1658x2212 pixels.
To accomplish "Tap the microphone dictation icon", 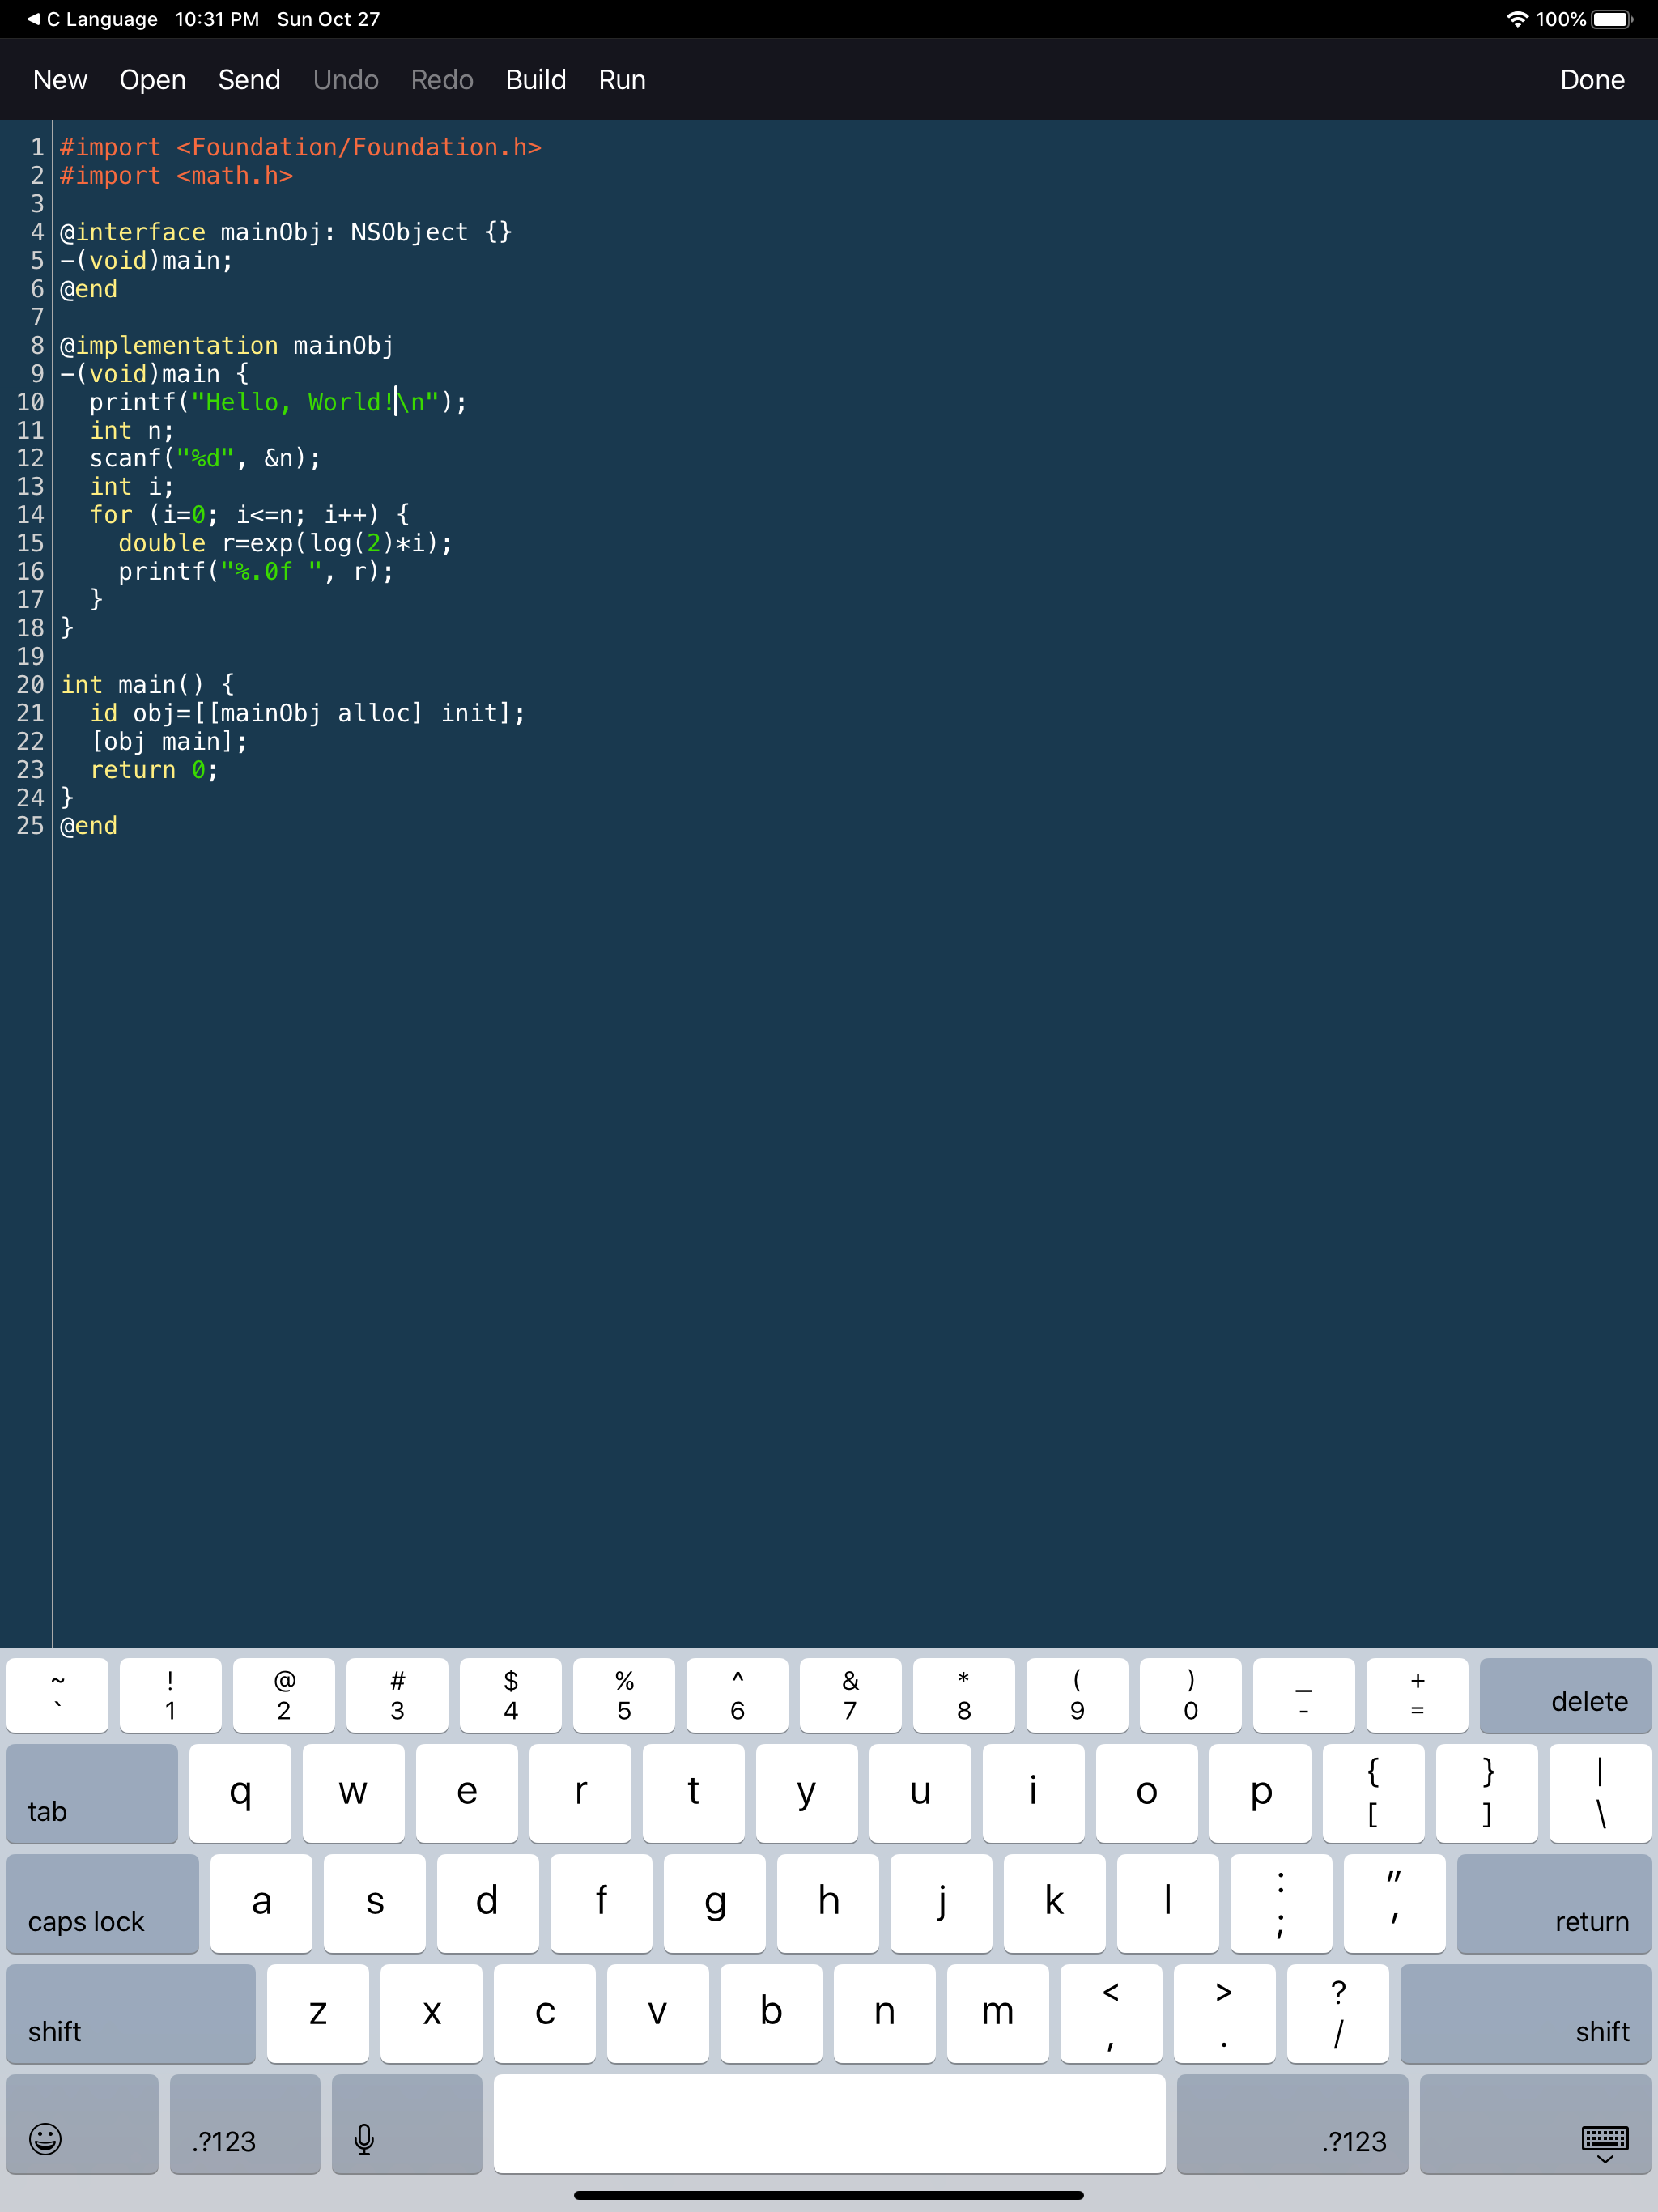I will click(364, 2138).
